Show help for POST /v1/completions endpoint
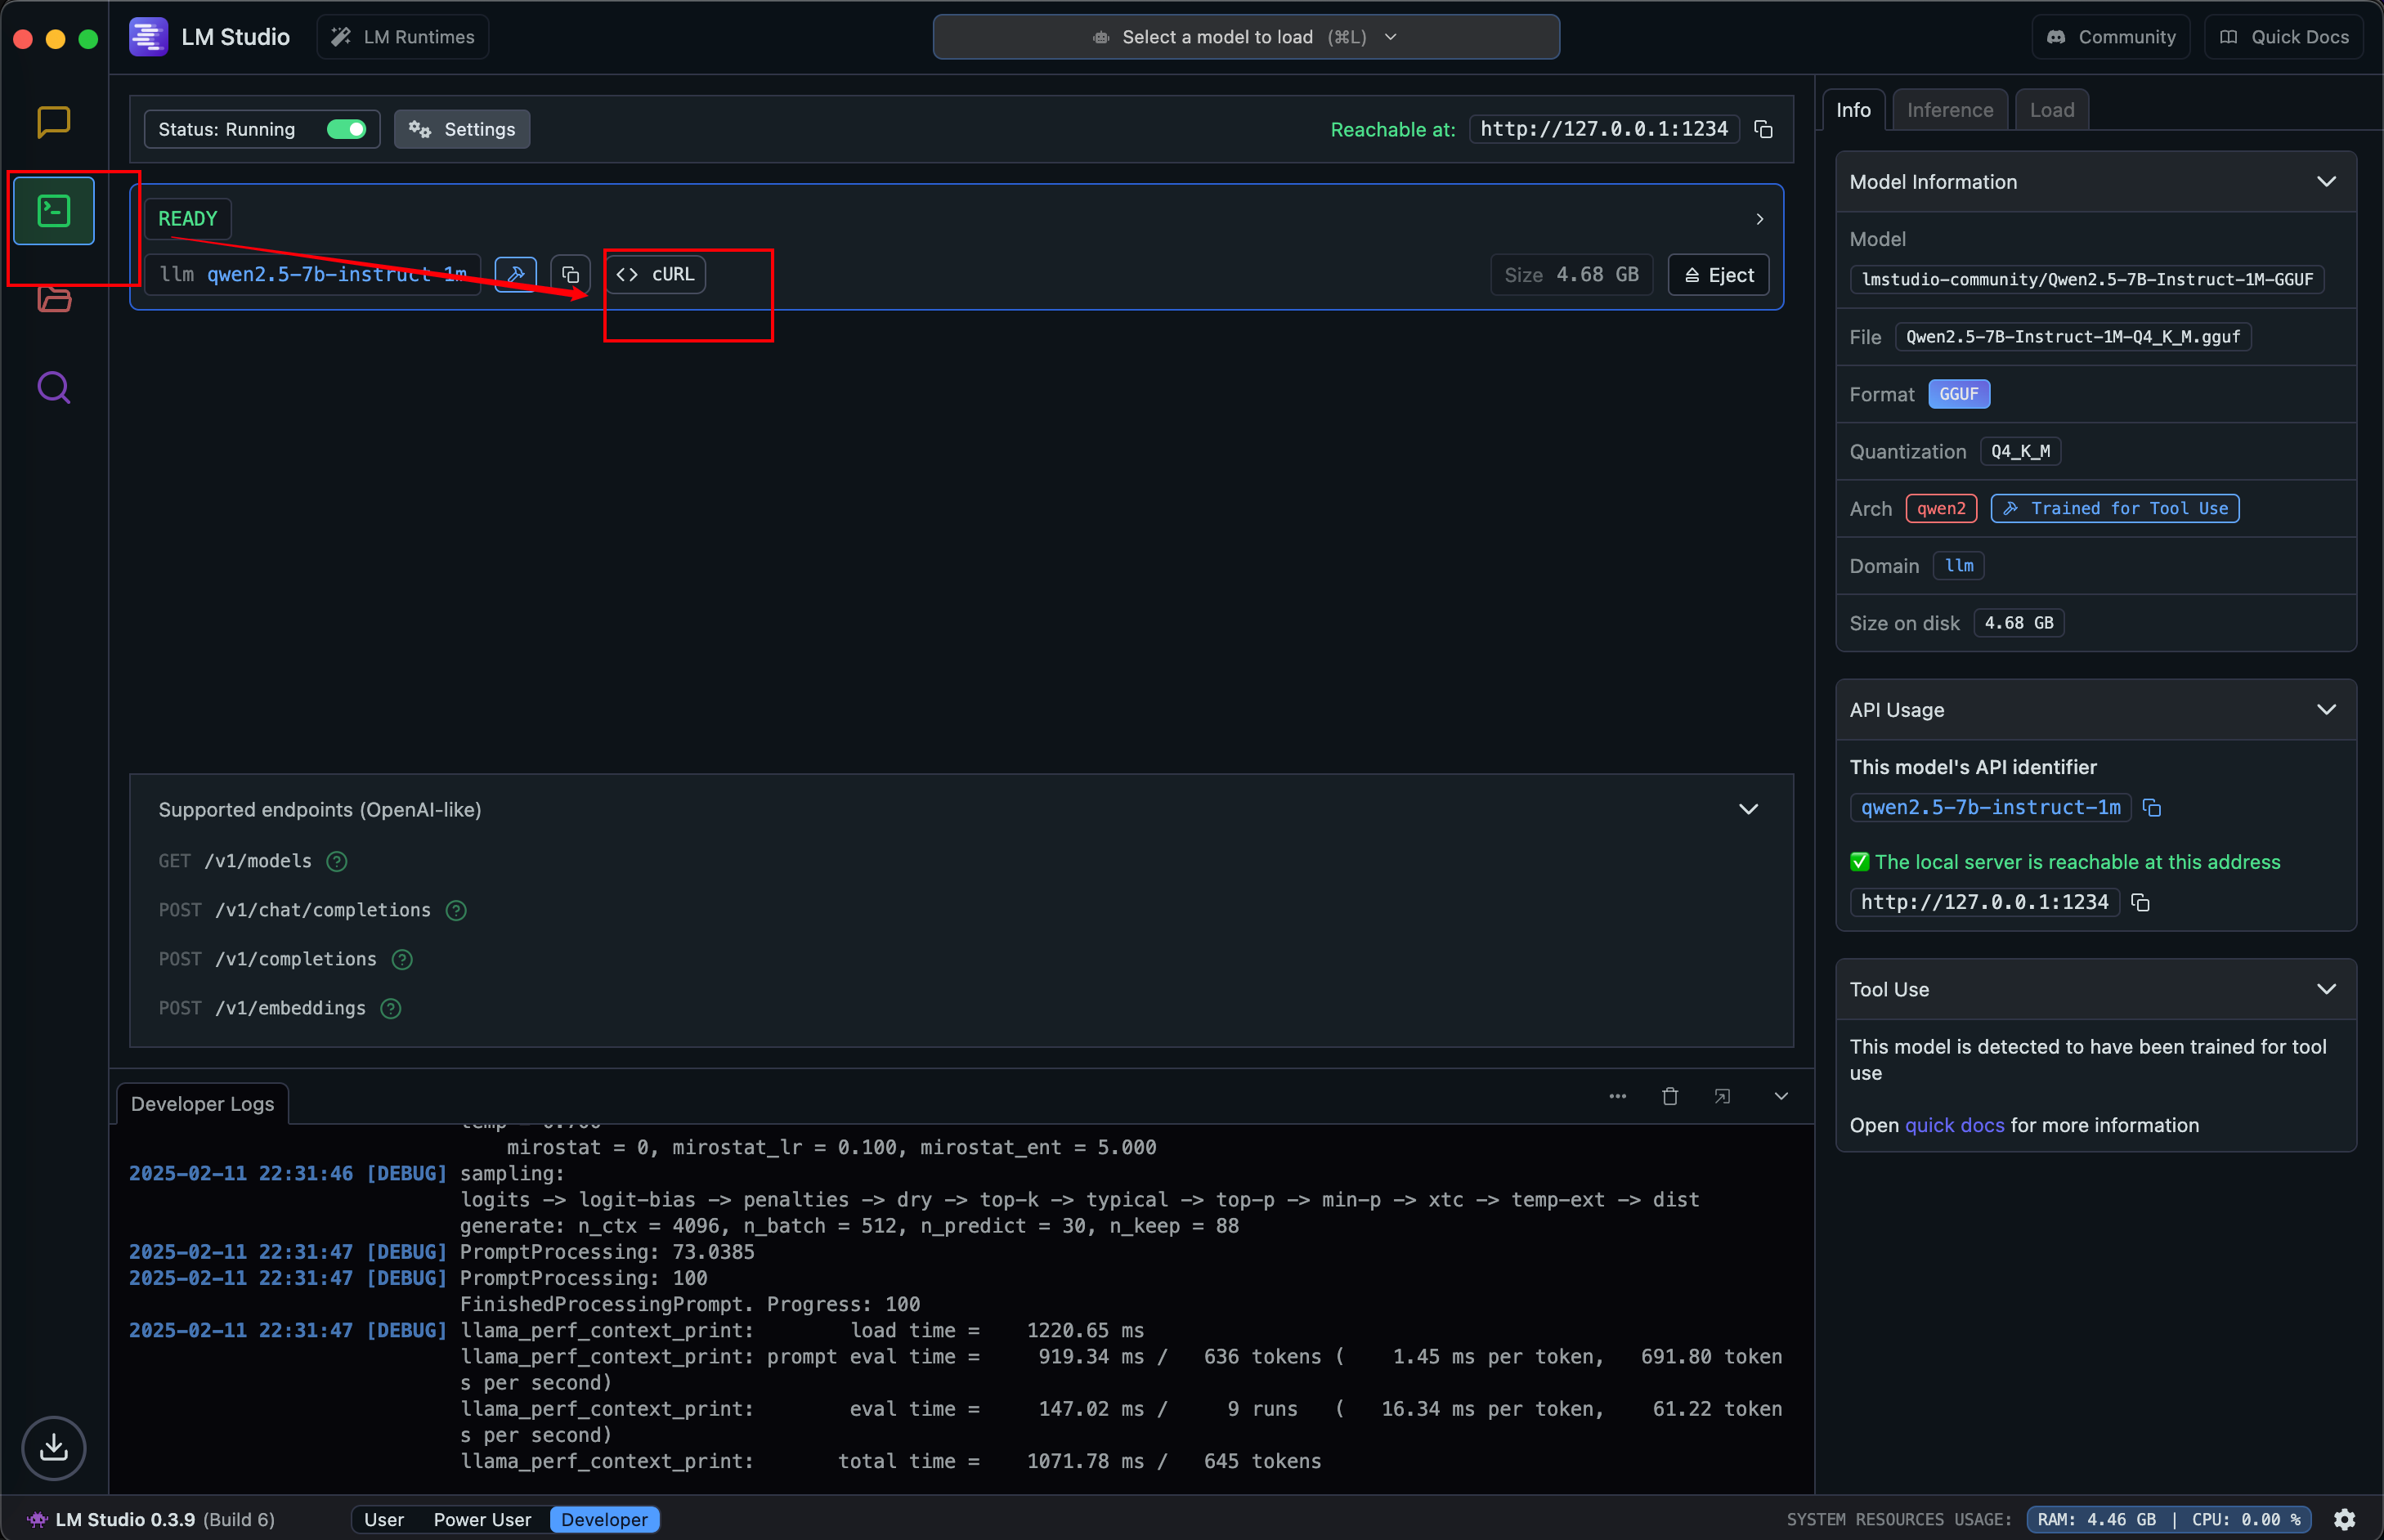The width and height of the screenshot is (2384, 1540). pos(402,959)
